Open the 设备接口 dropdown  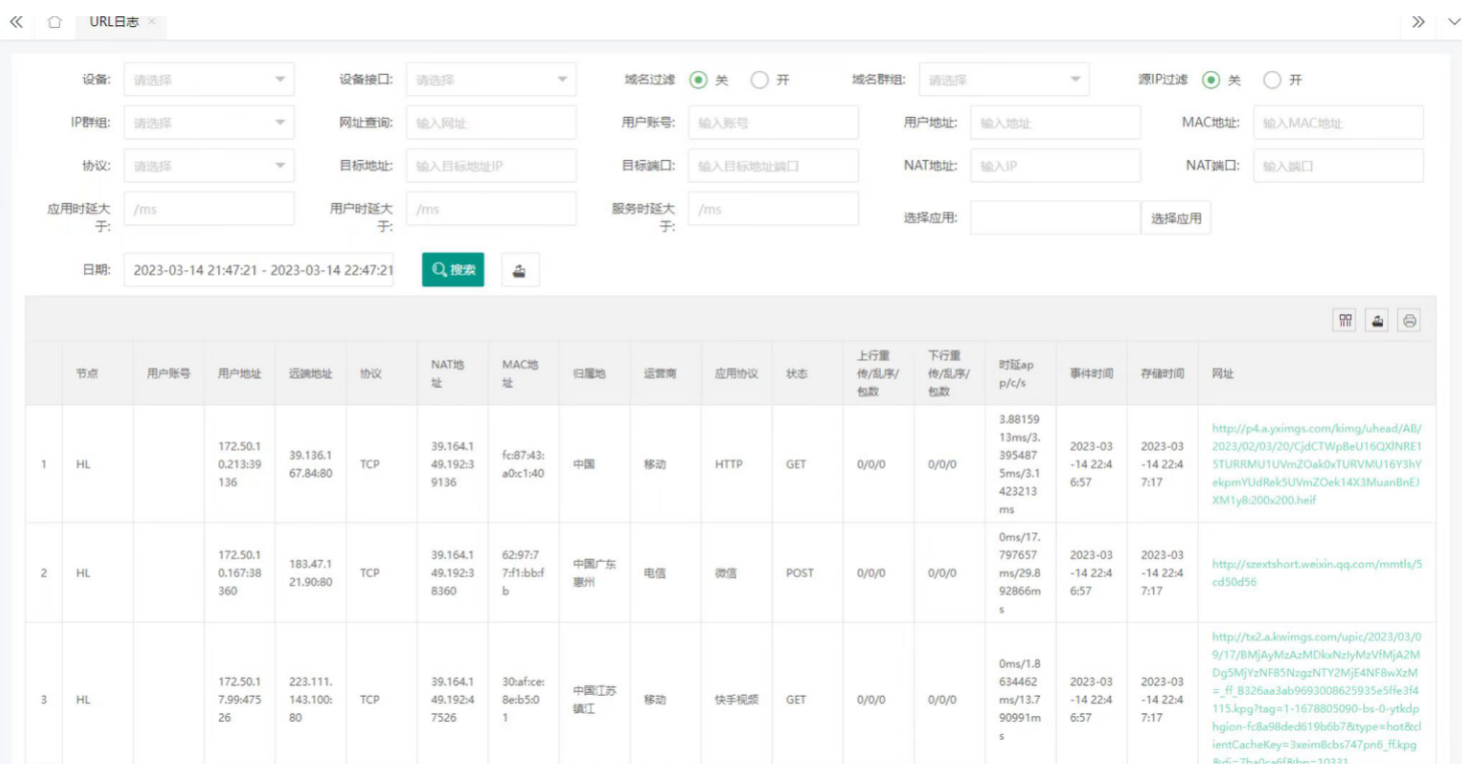(x=491, y=80)
